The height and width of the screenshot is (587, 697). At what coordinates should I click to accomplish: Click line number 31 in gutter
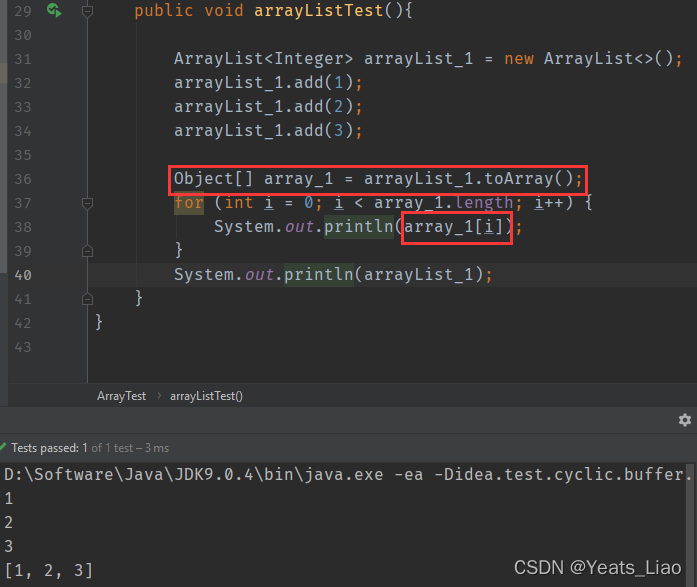[23, 59]
